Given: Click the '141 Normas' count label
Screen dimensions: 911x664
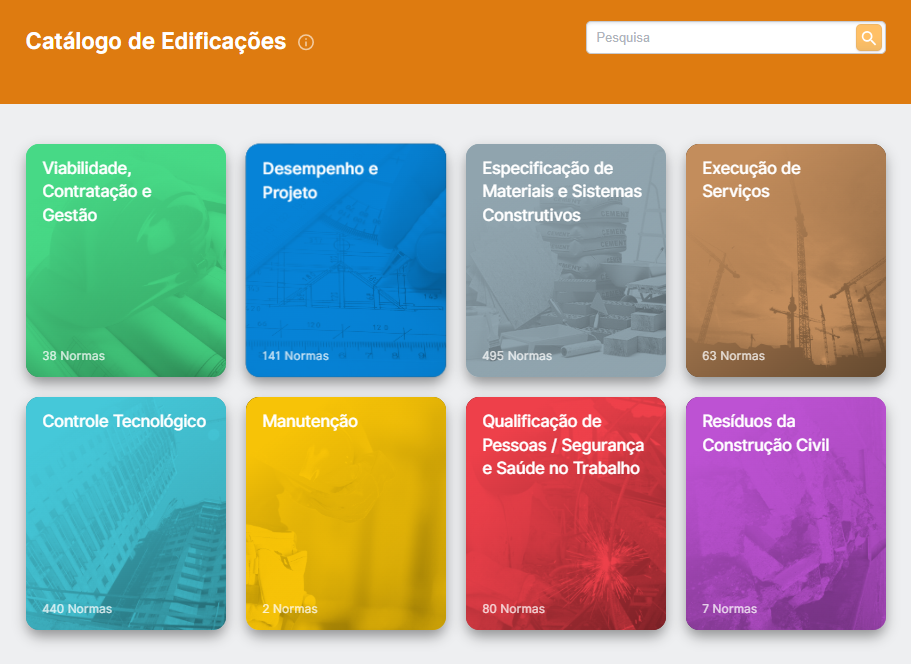Looking at the screenshot, I should [295, 356].
